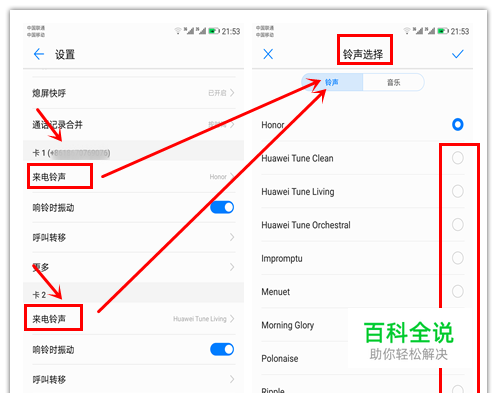Viewport: 497px width, 393px height.
Task: Tap Wi-Fi icon in right status bar
Action: (407, 31)
